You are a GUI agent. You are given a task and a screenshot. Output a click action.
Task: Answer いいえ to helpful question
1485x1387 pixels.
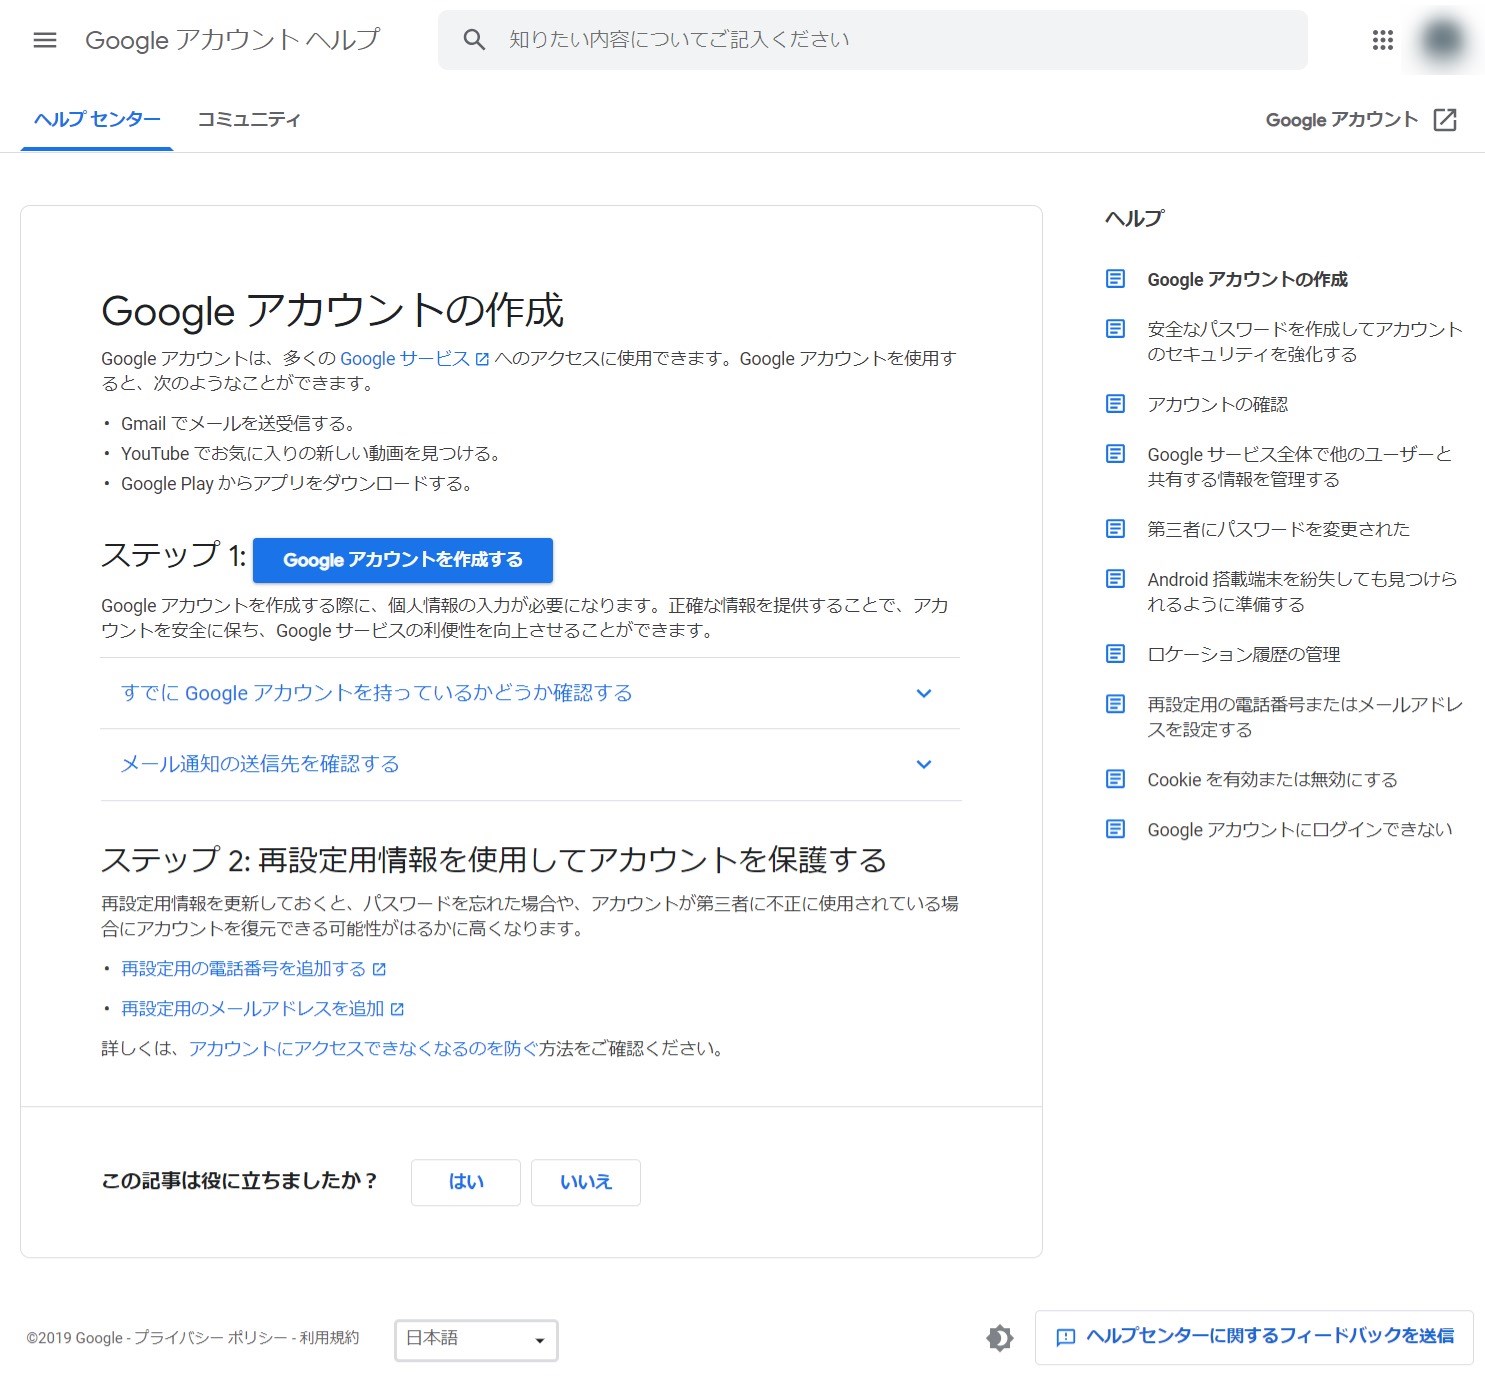(x=586, y=1182)
